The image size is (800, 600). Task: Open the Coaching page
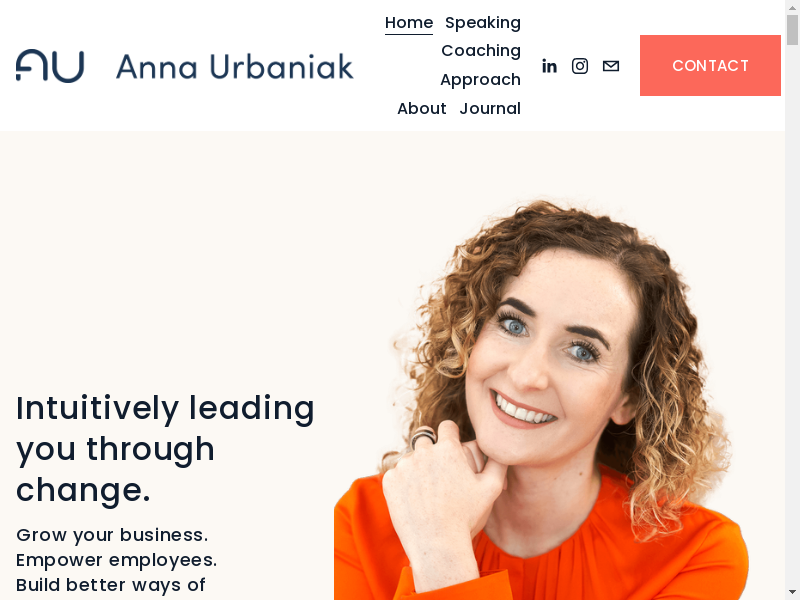pos(481,51)
